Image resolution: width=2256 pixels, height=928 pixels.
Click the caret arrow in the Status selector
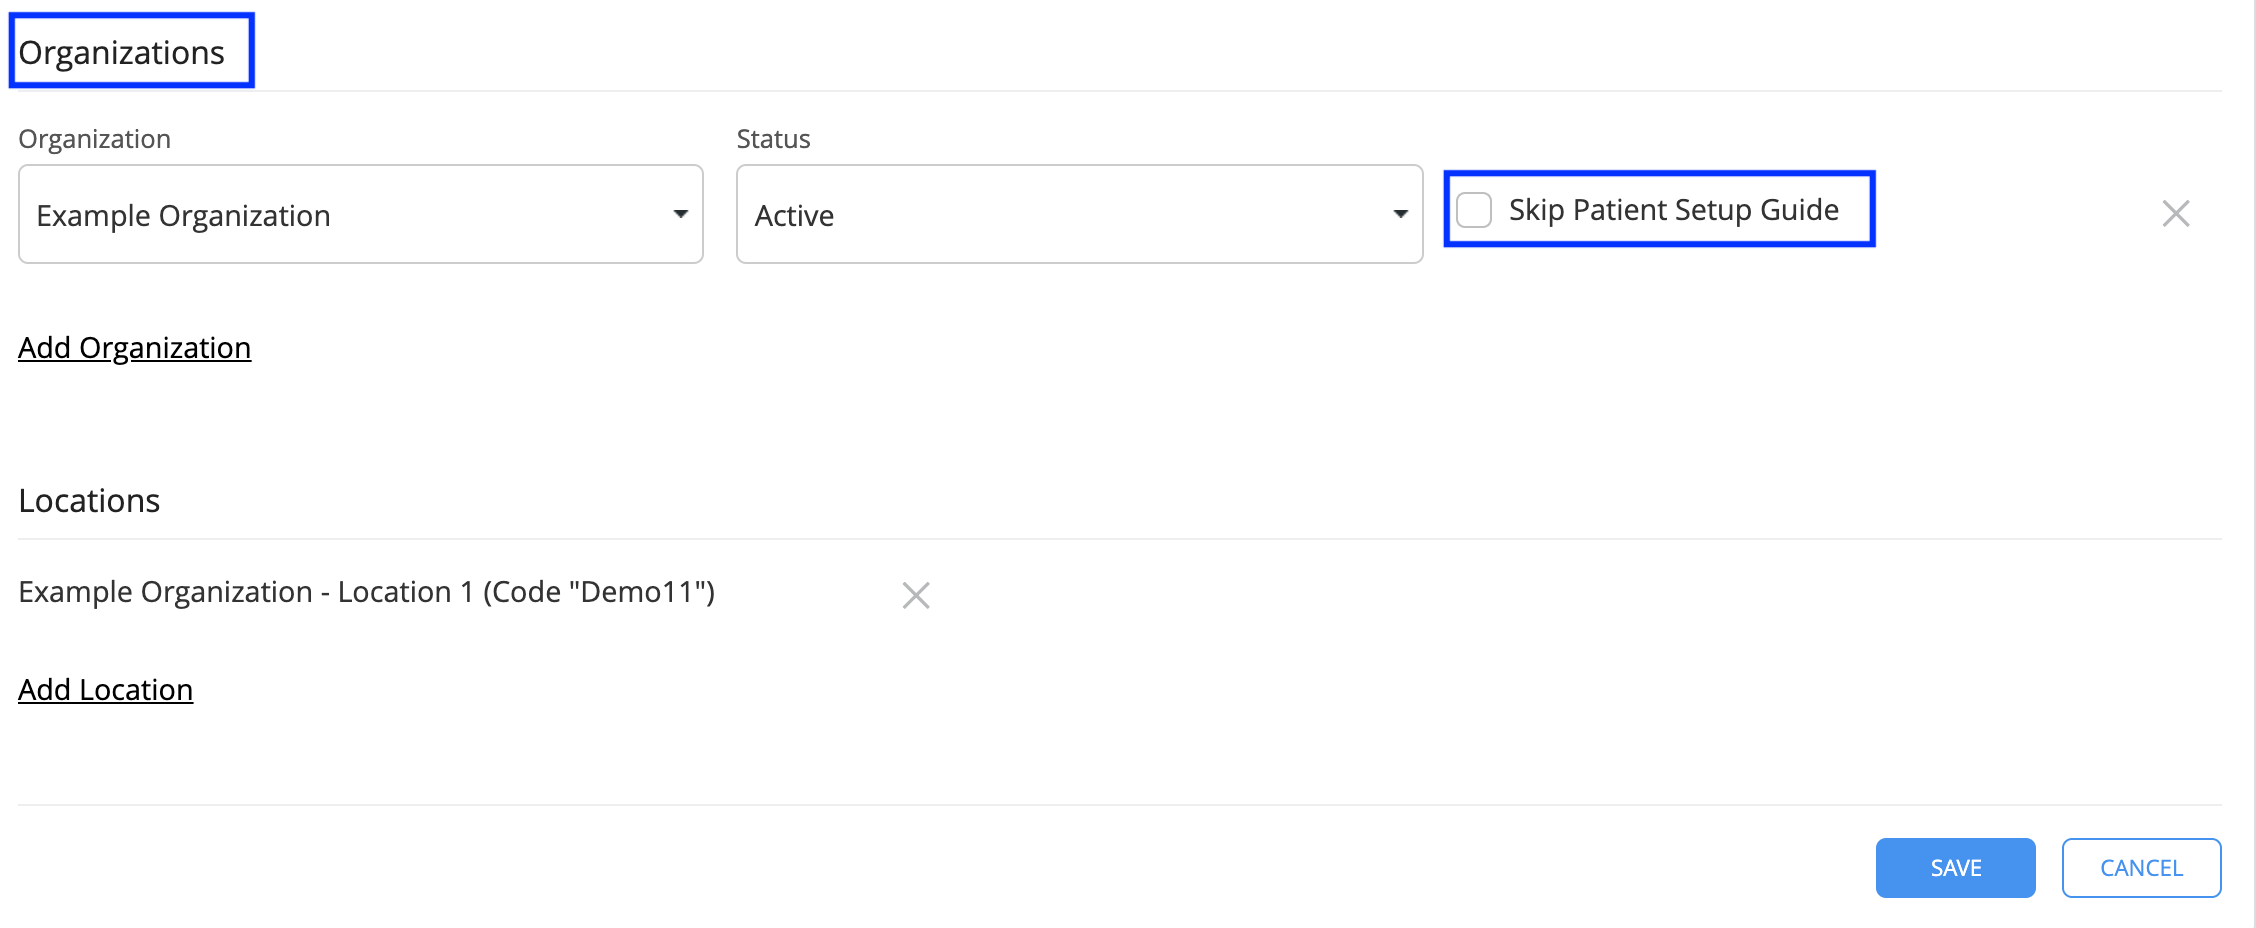(1401, 214)
